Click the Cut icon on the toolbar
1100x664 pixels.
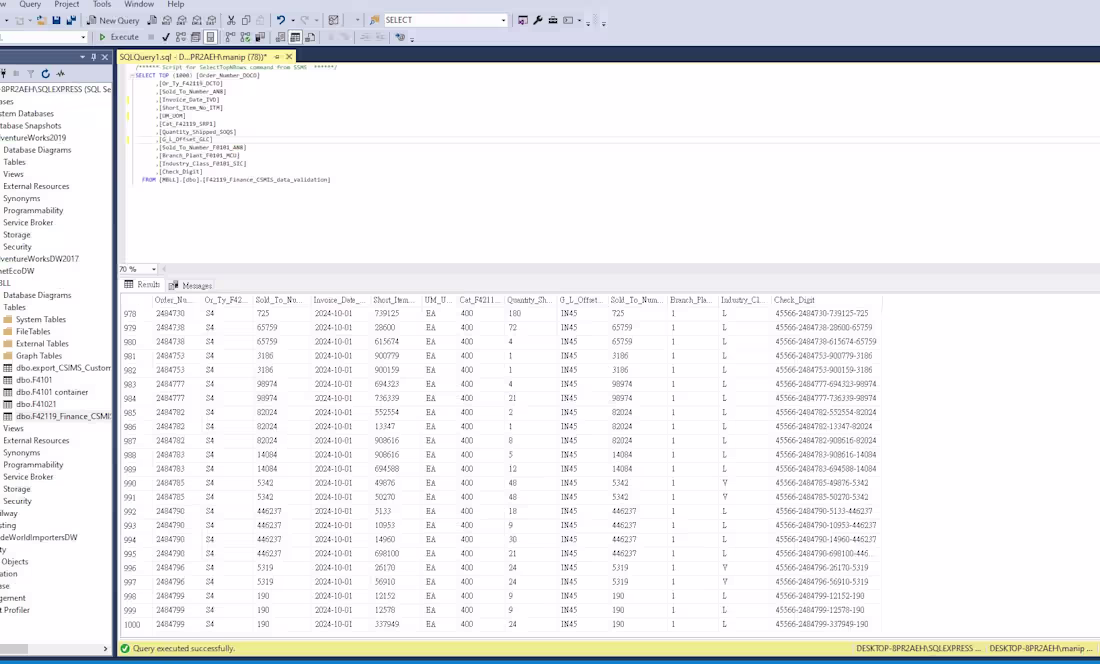(231, 19)
